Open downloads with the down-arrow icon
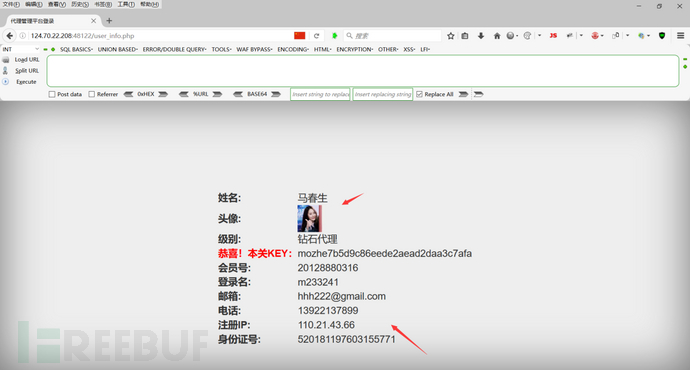This screenshot has width=690, height=370. [481, 36]
